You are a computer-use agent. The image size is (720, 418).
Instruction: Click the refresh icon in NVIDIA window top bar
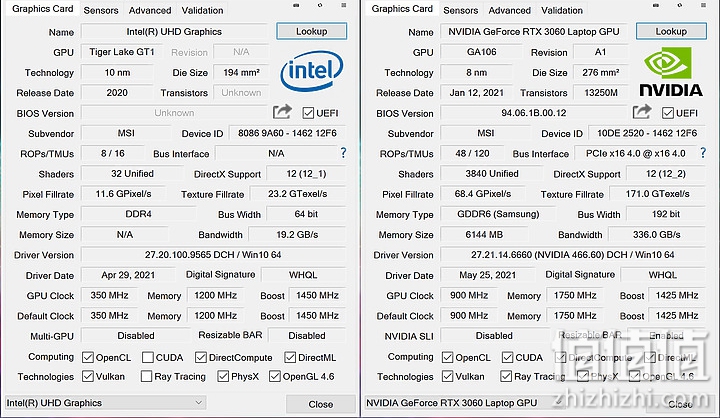pos(680,6)
